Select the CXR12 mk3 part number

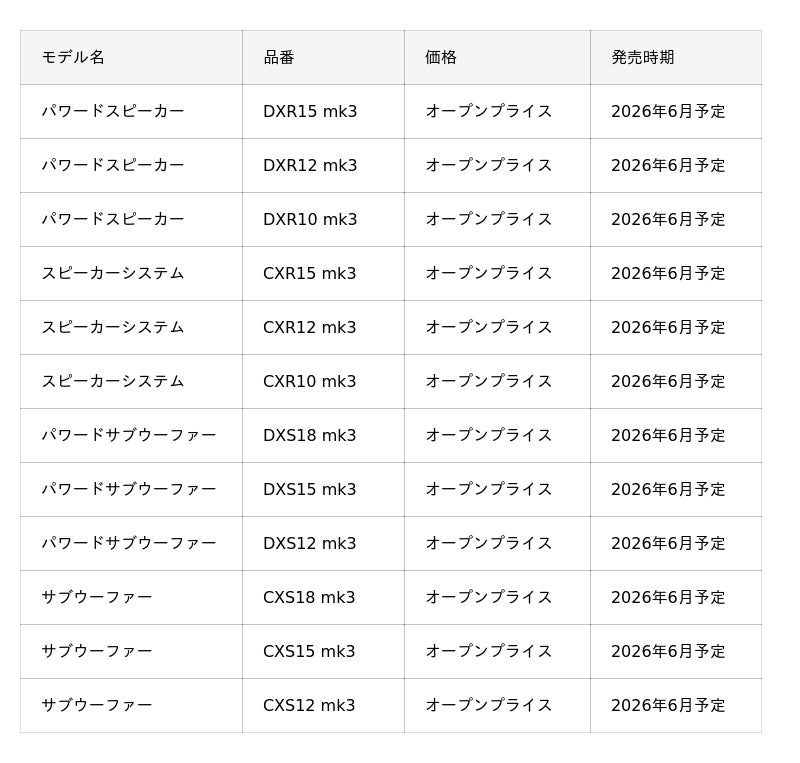[x=310, y=328]
